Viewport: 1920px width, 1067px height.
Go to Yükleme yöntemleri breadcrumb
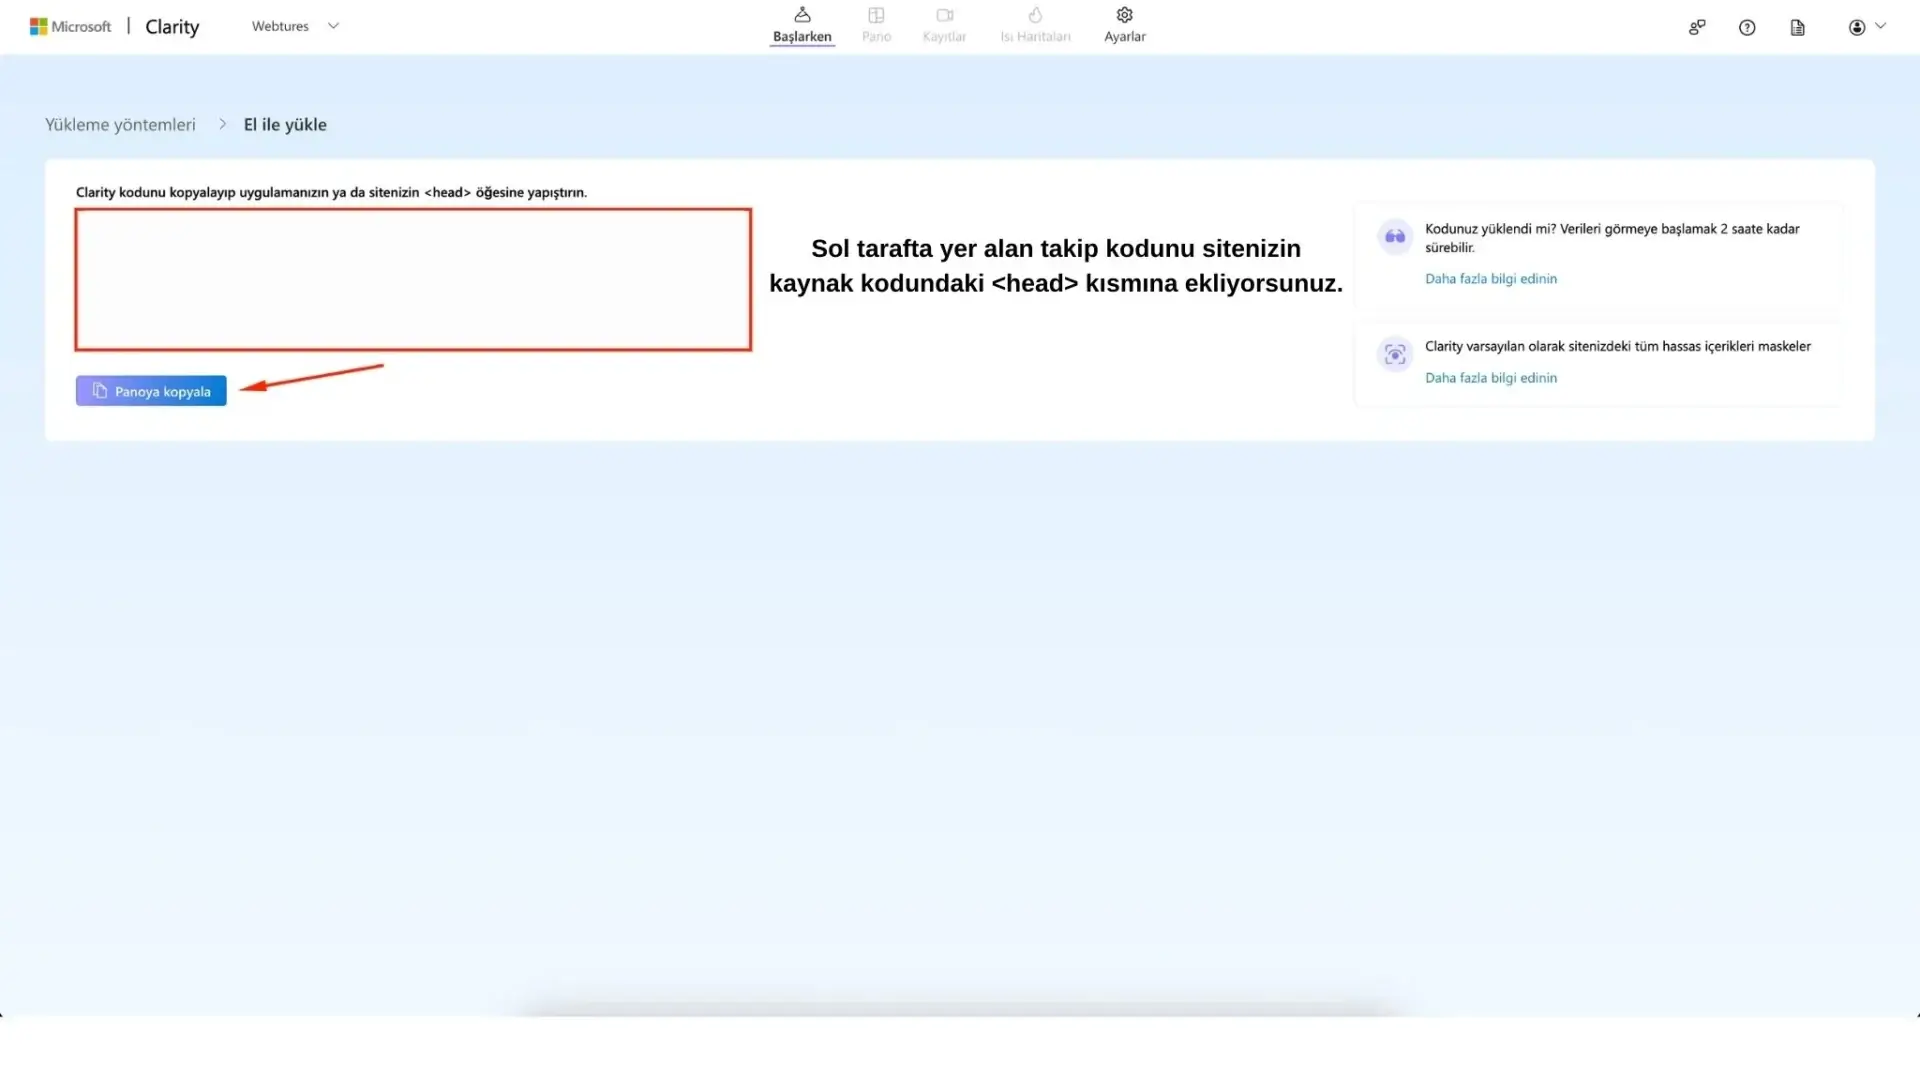119,124
